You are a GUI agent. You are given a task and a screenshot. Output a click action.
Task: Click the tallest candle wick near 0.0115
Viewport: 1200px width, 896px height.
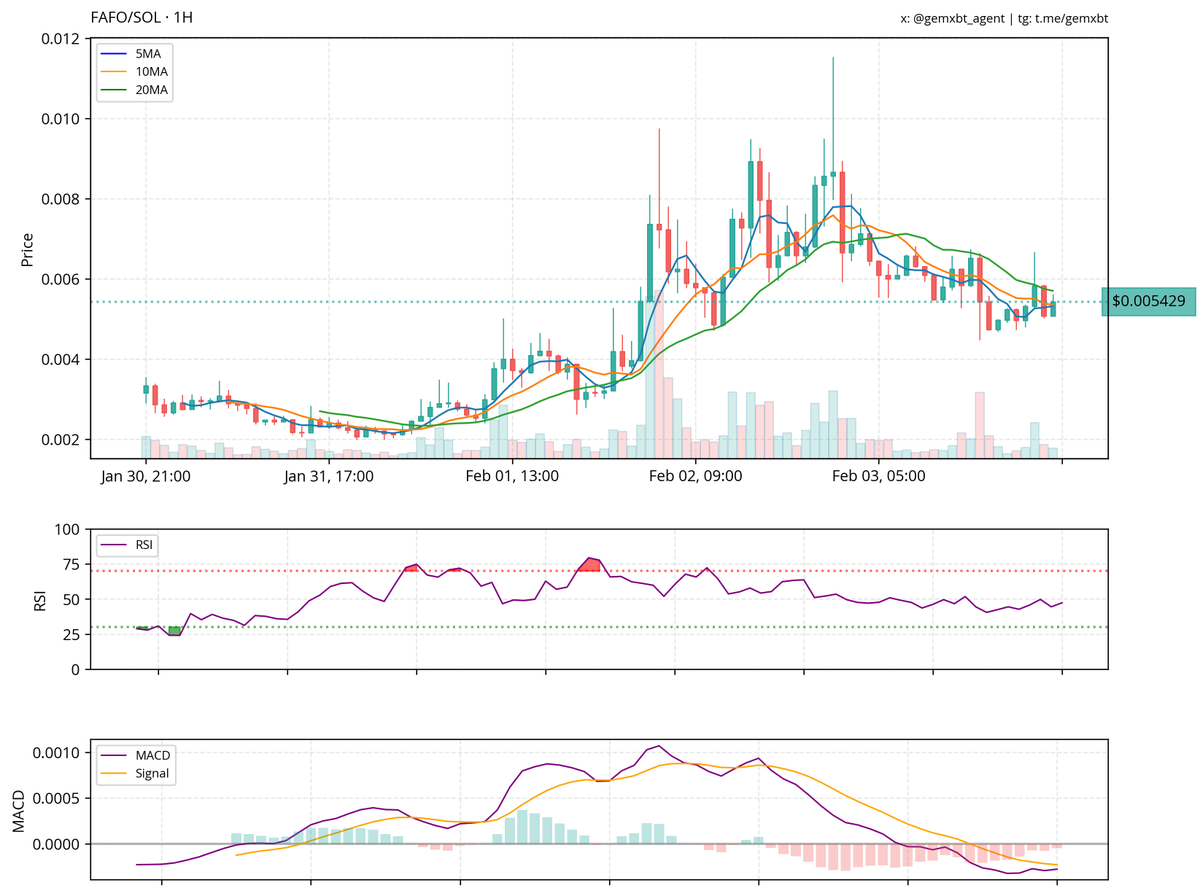pos(833,115)
